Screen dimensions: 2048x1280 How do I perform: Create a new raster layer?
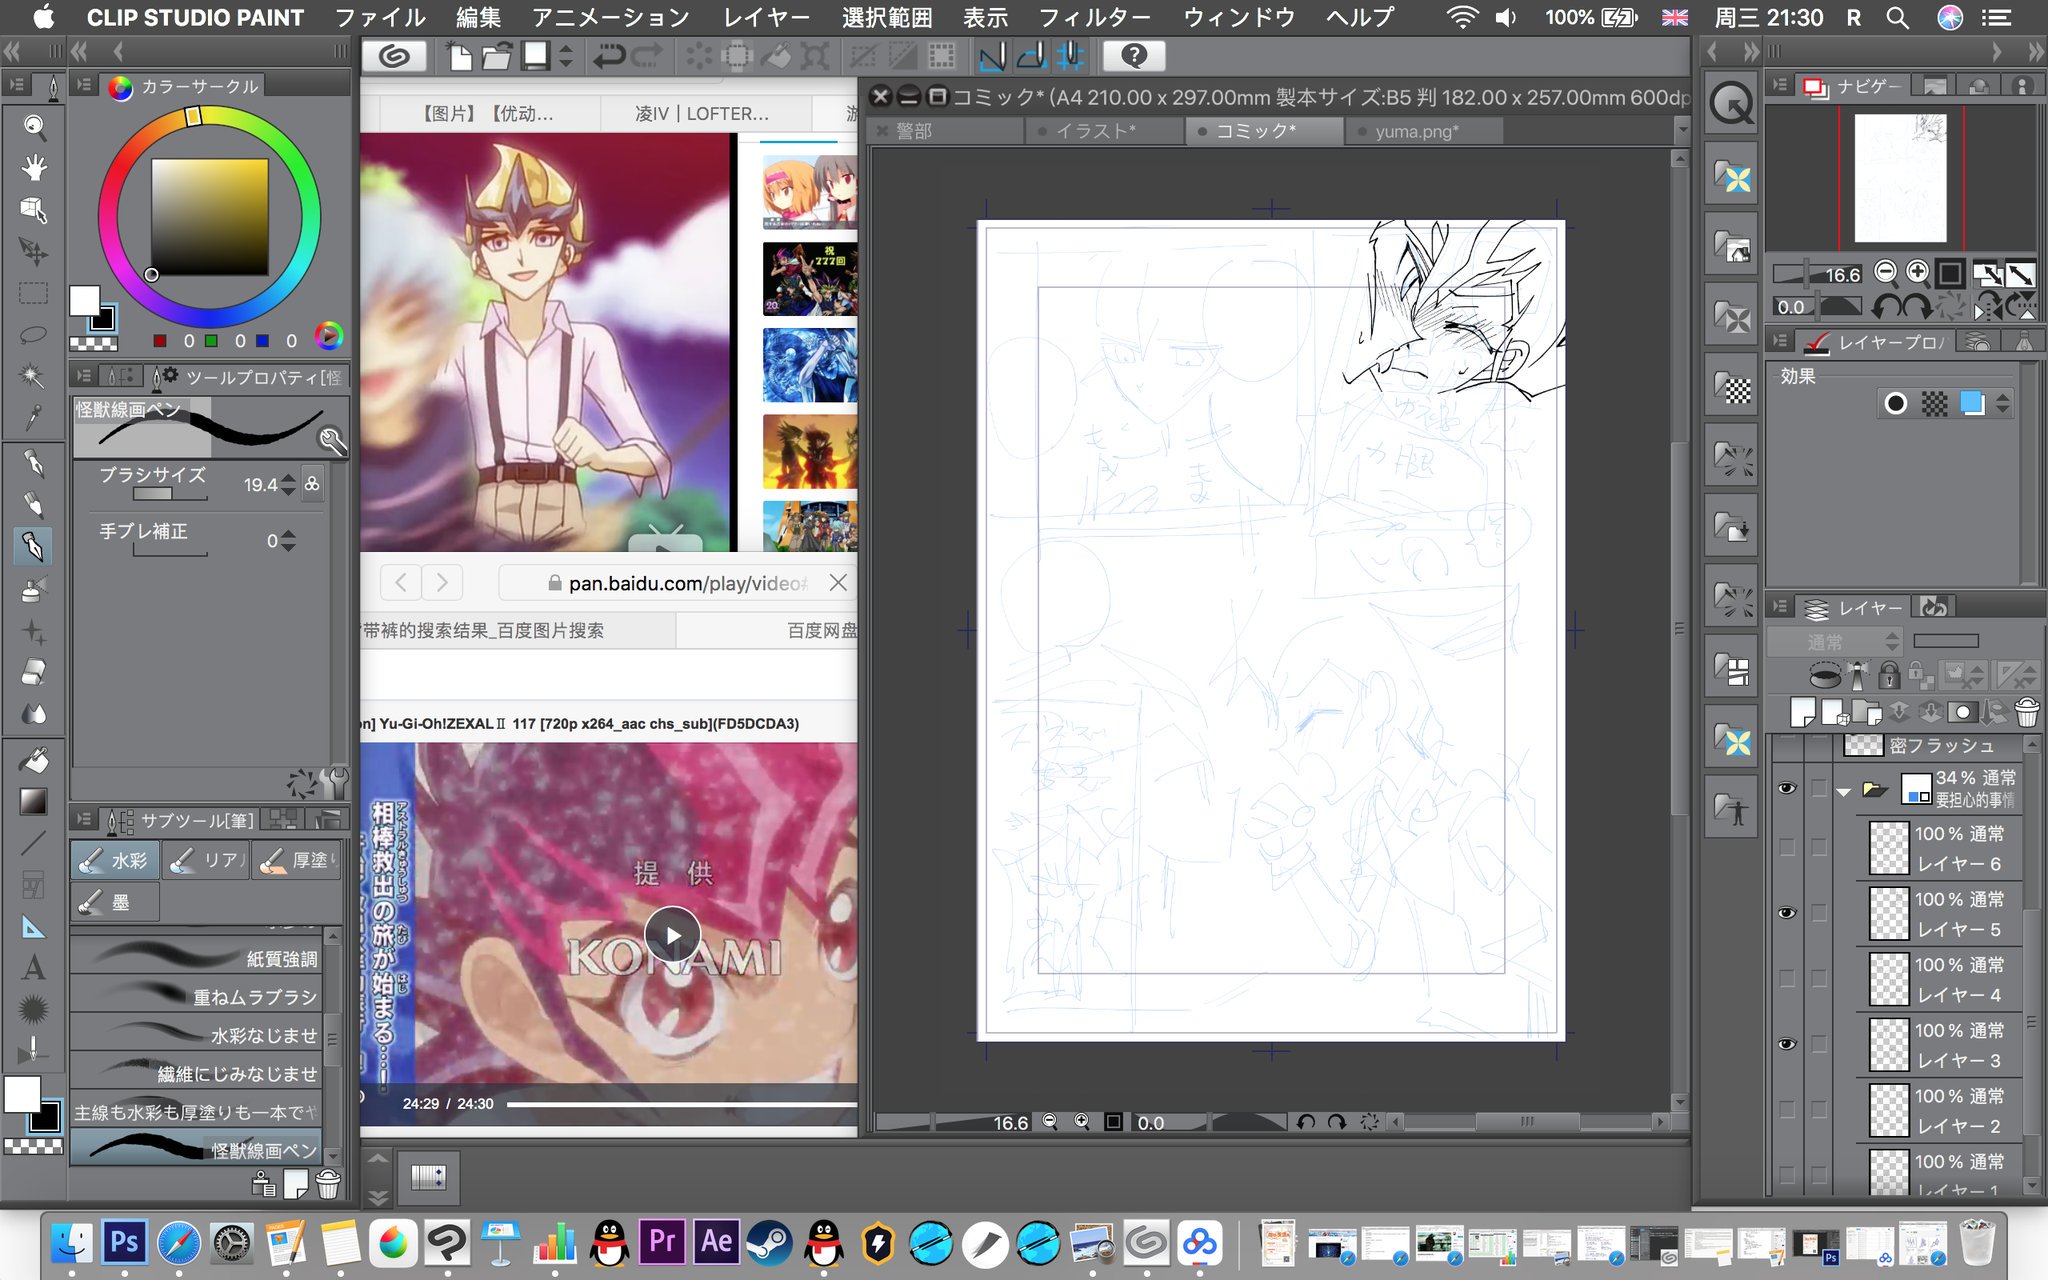(1803, 711)
